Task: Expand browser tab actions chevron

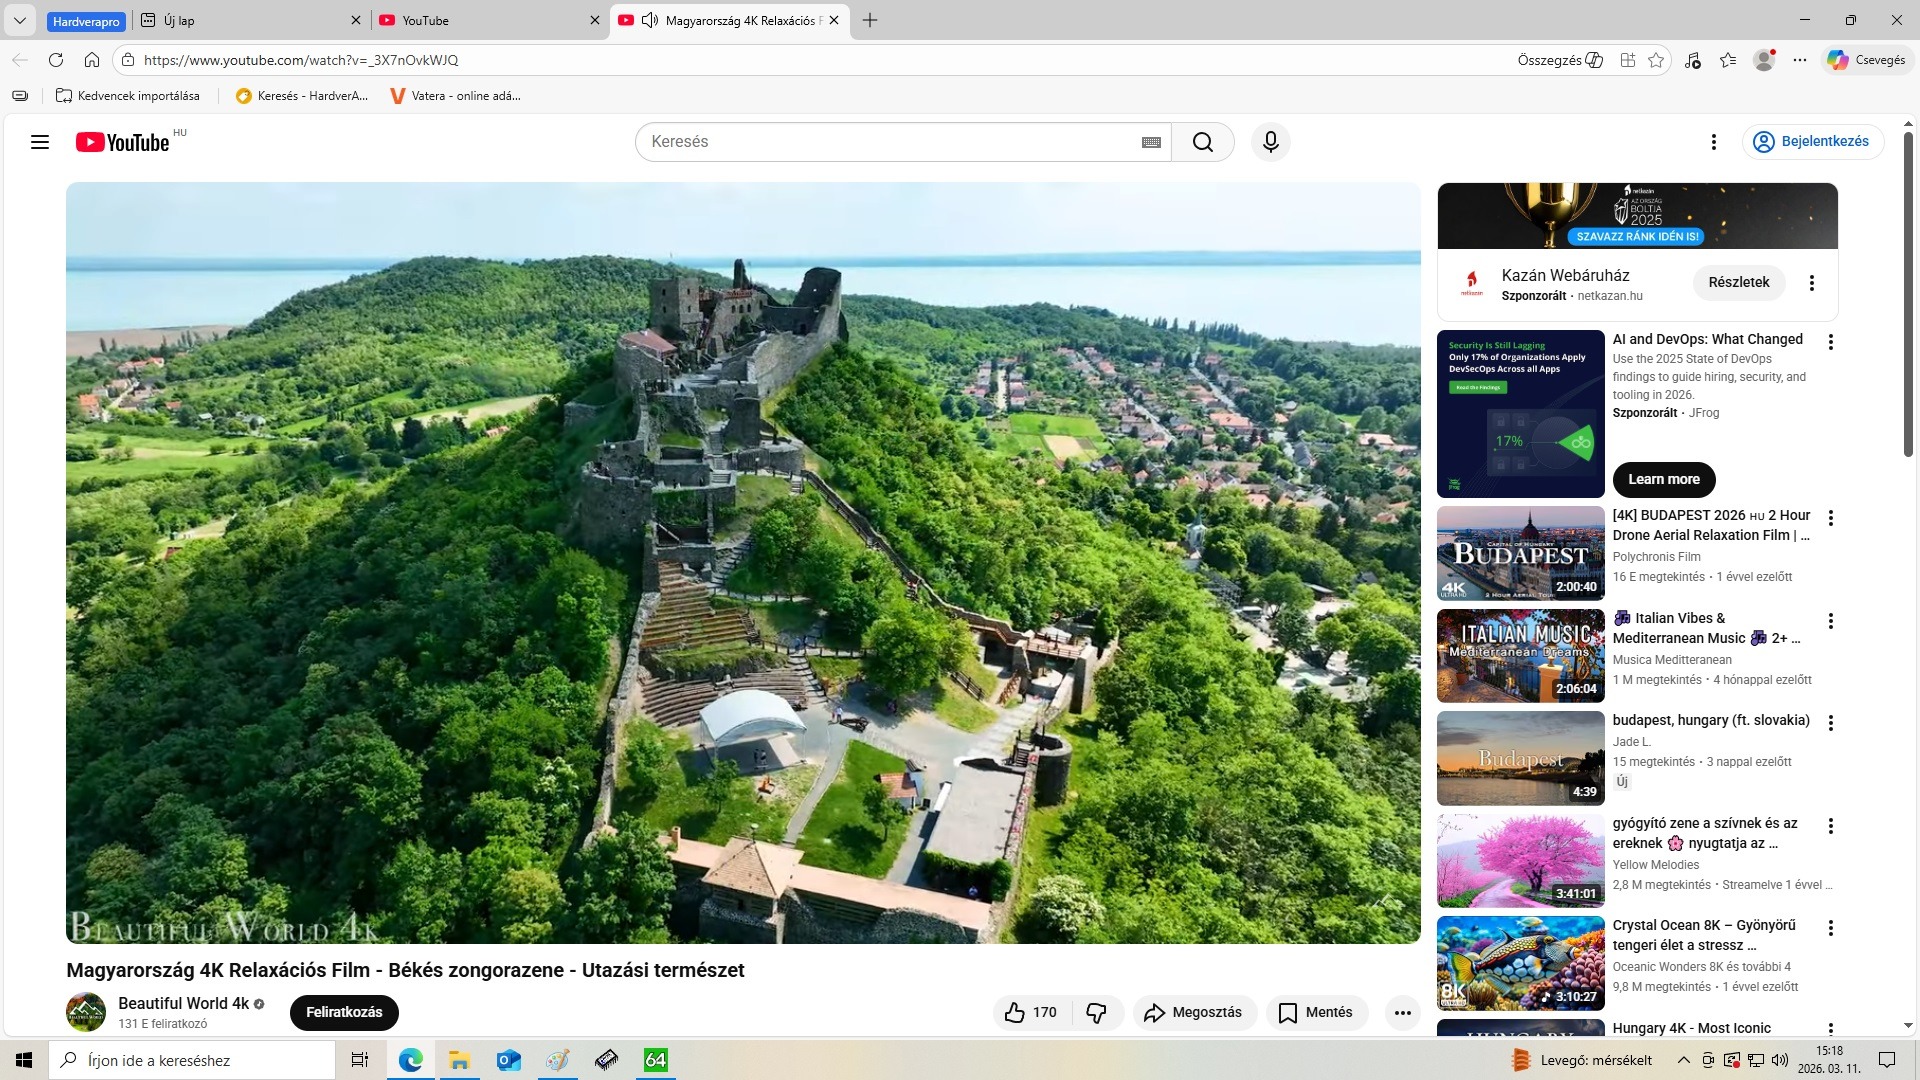Action: click(x=19, y=20)
